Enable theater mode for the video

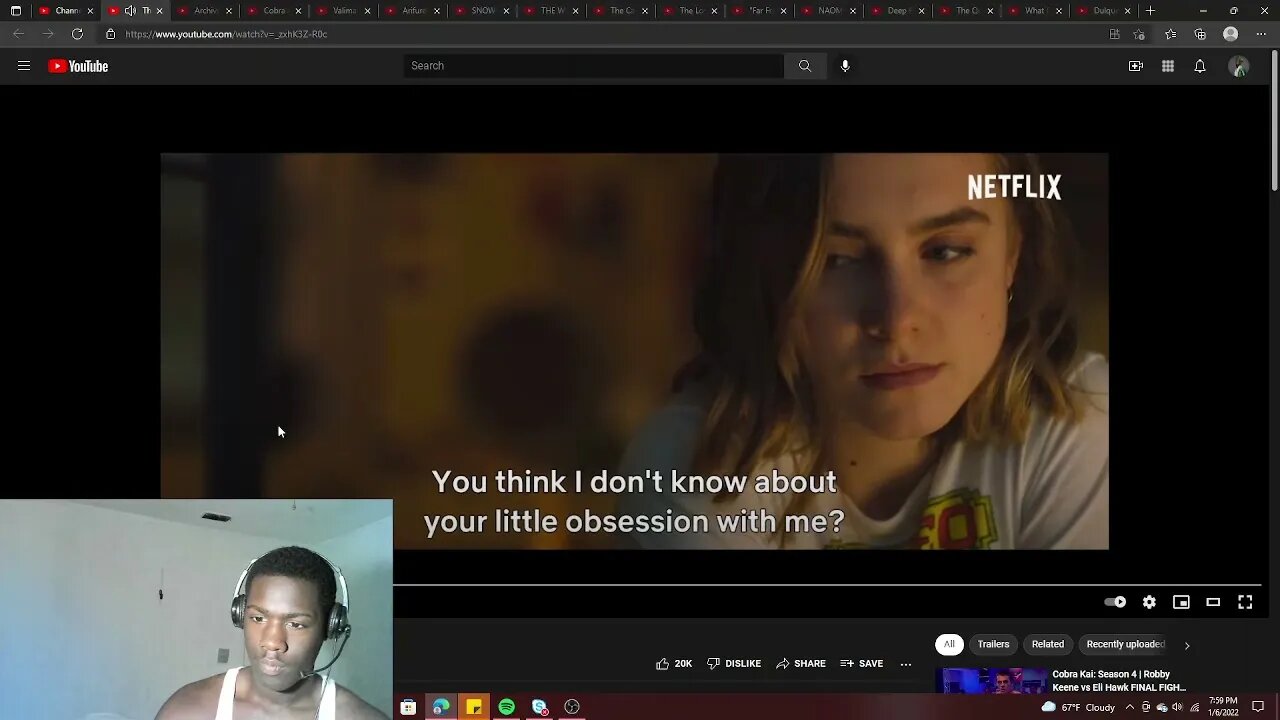(x=1213, y=602)
